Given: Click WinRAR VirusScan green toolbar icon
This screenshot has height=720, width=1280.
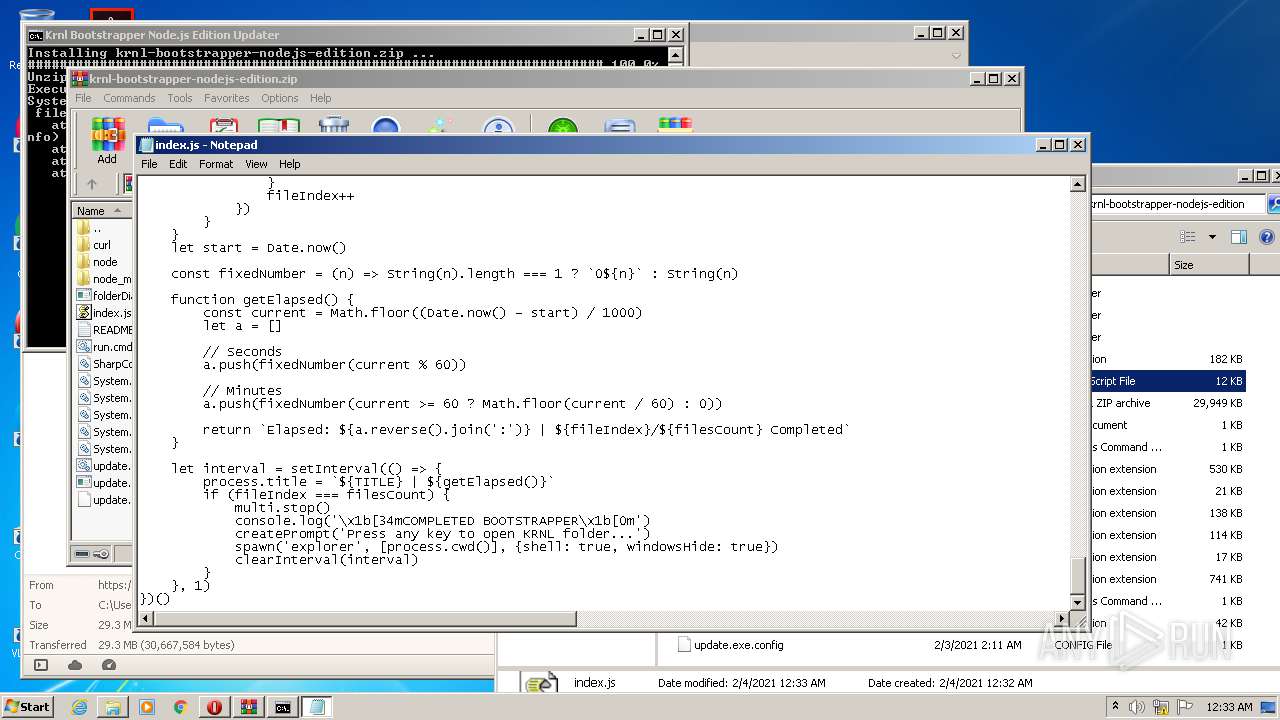Looking at the screenshot, I should [x=563, y=126].
